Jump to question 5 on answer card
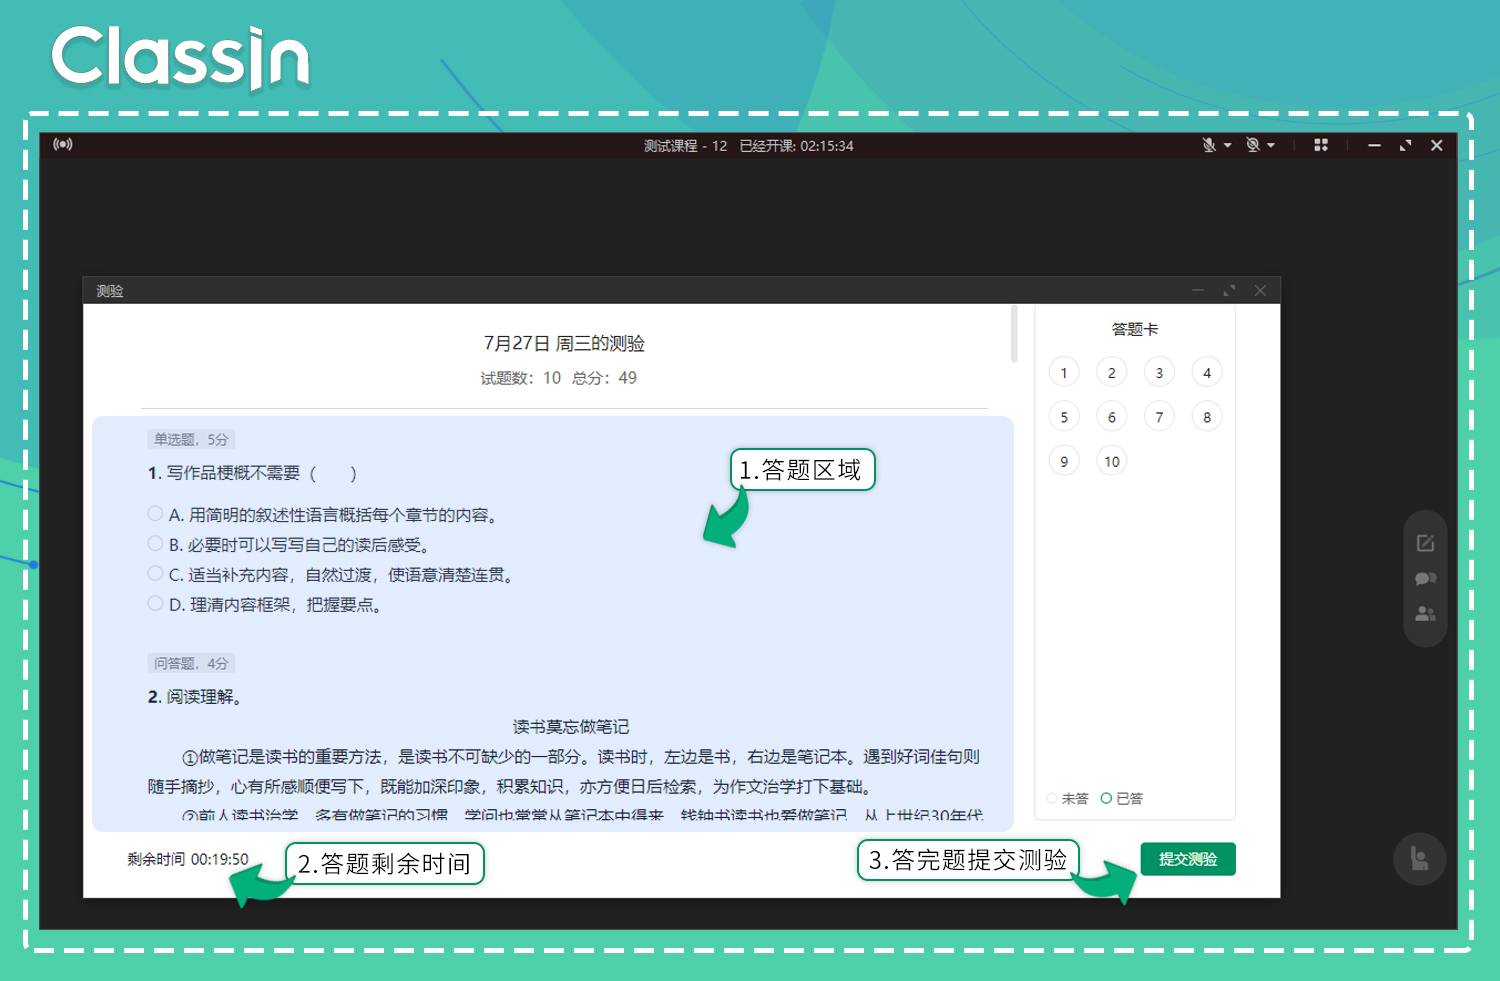Image resolution: width=1500 pixels, height=981 pixels. point(1064,417)
